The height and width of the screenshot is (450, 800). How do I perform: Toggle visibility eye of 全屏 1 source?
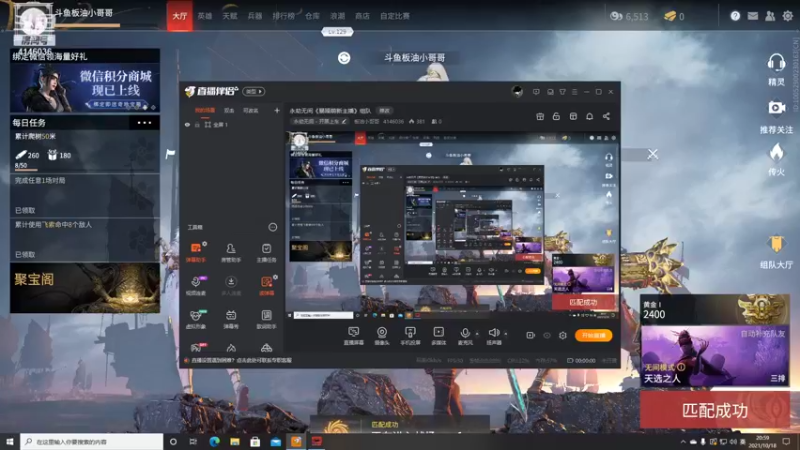click(x=187, y=124)
